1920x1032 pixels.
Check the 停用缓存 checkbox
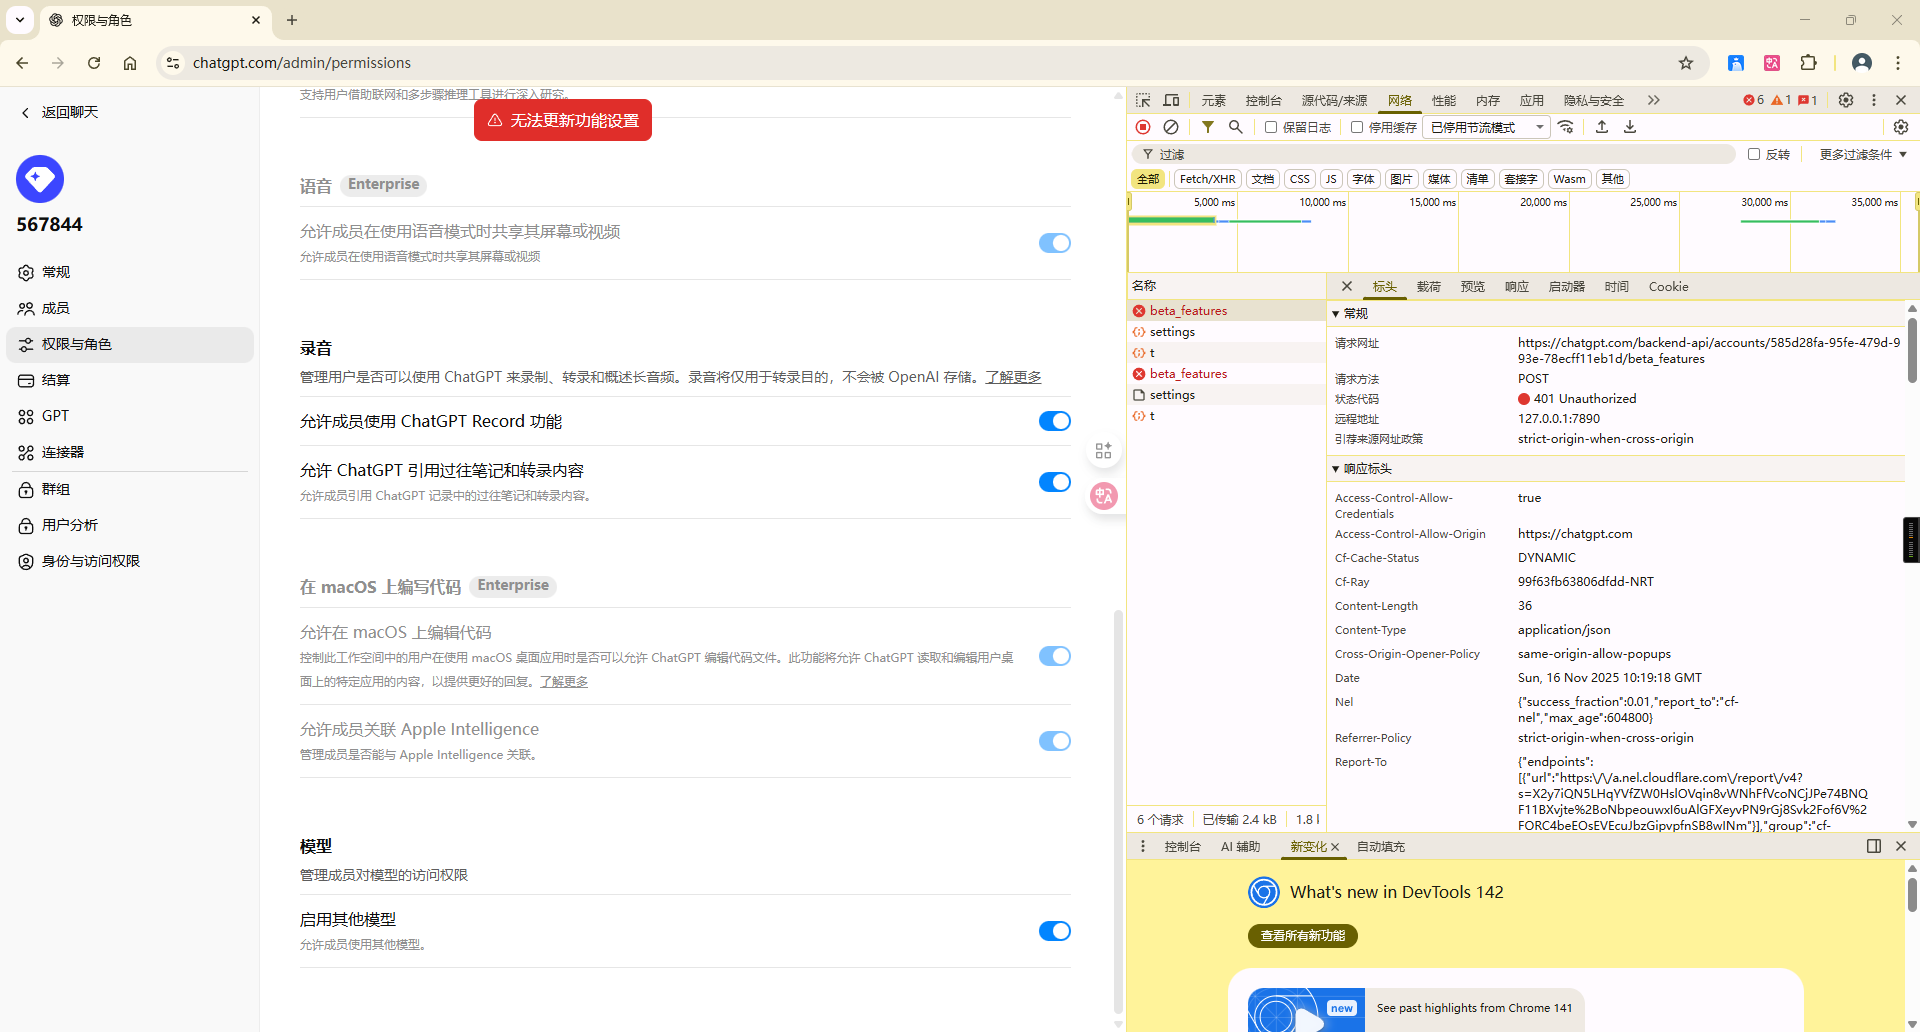(x=1357, y=127)
